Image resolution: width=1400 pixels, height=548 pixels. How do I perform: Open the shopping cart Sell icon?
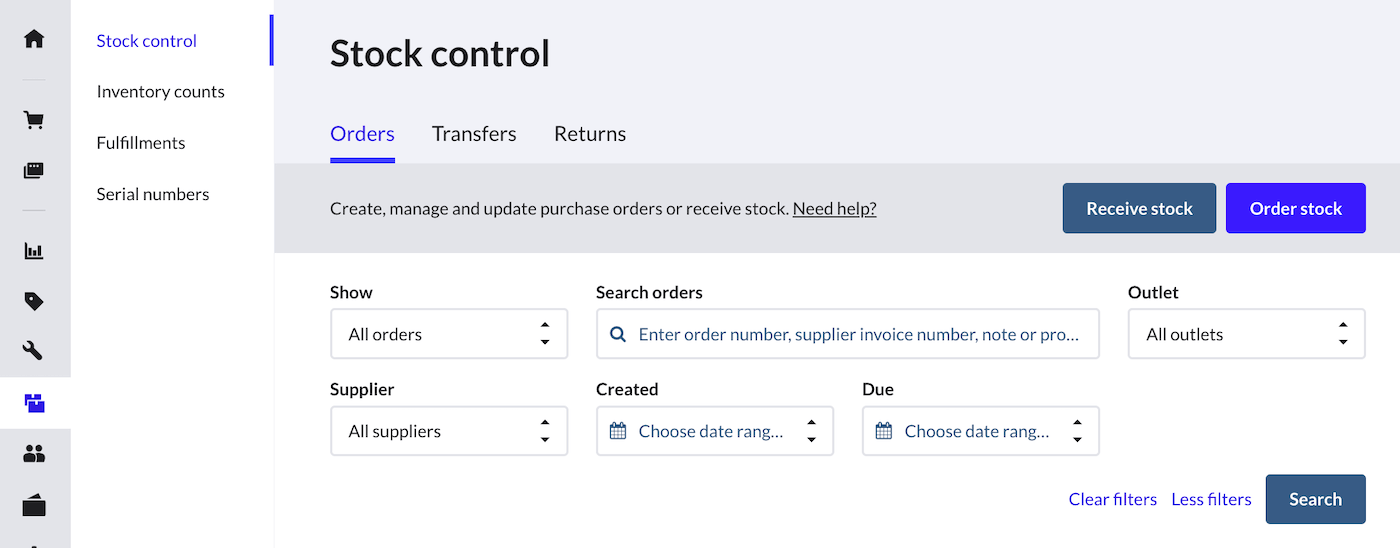(34, 121)
